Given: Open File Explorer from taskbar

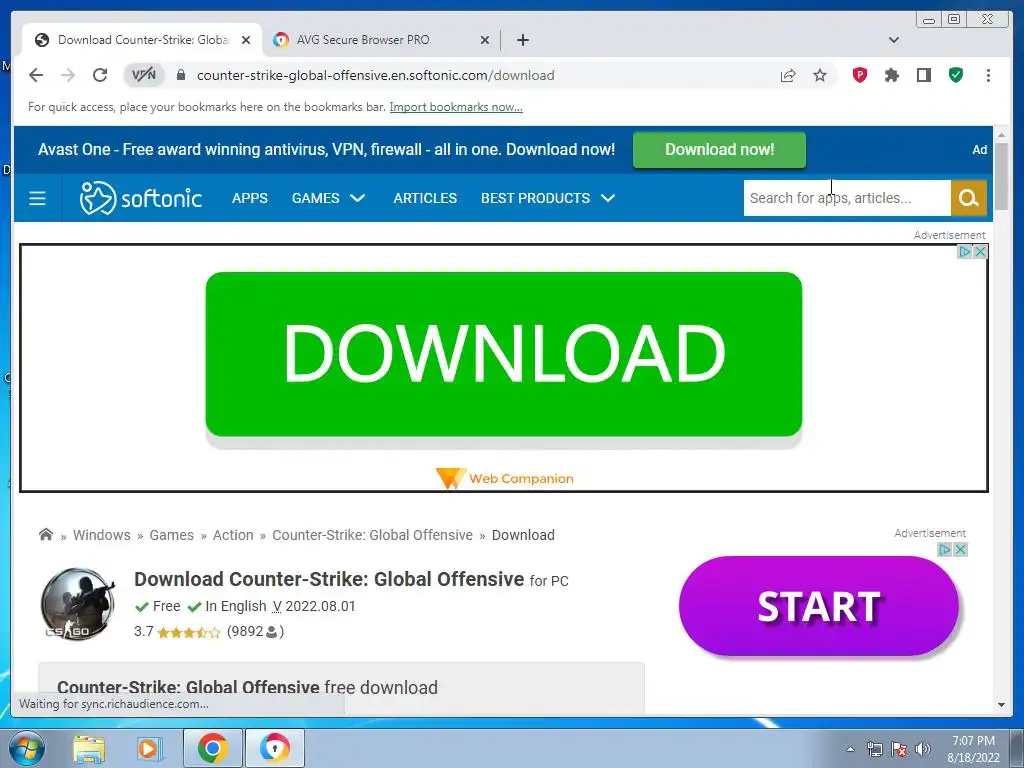Looking at the screenshot, I should tap(88, 748).
